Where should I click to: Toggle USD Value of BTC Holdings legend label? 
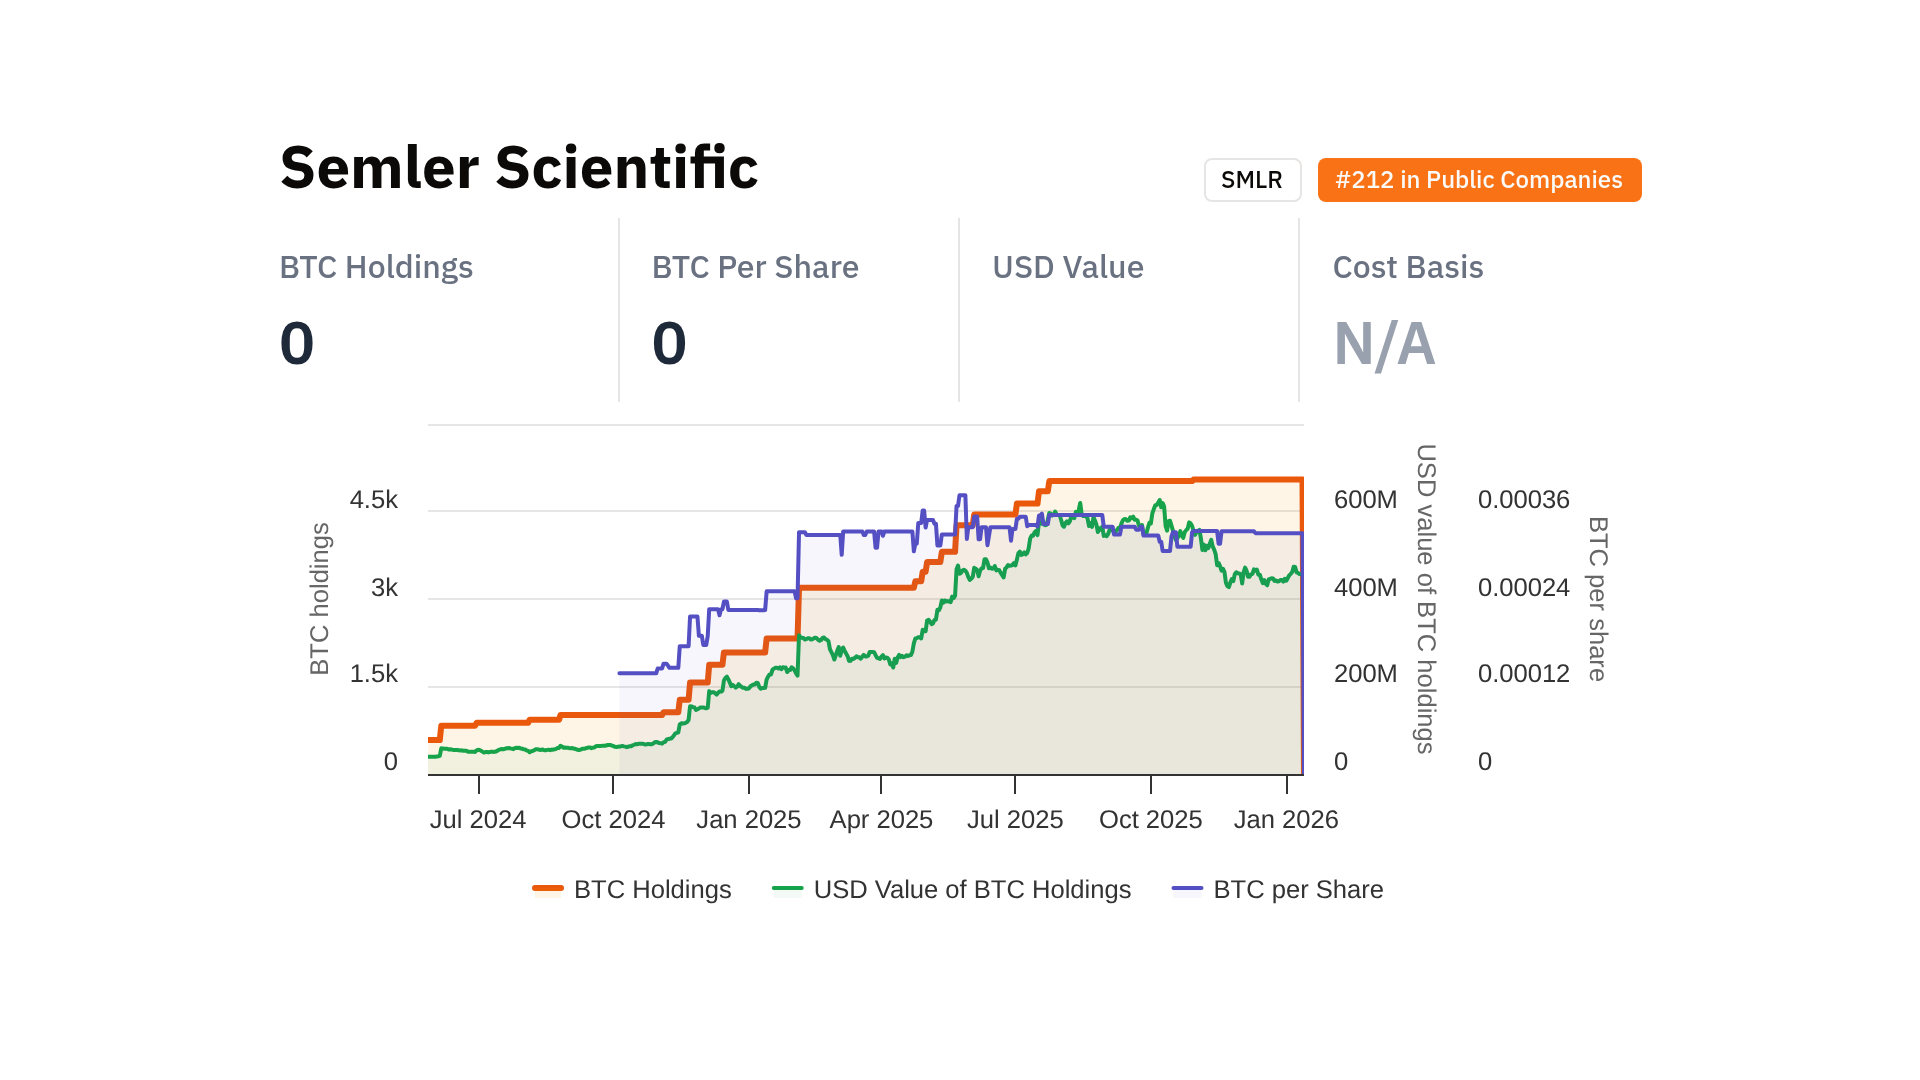point(972,889)
